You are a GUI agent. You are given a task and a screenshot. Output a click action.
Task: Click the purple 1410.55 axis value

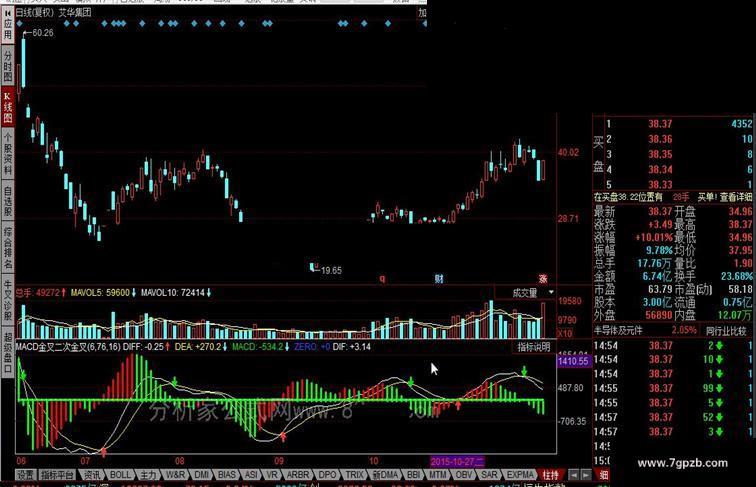coord(573,361)
